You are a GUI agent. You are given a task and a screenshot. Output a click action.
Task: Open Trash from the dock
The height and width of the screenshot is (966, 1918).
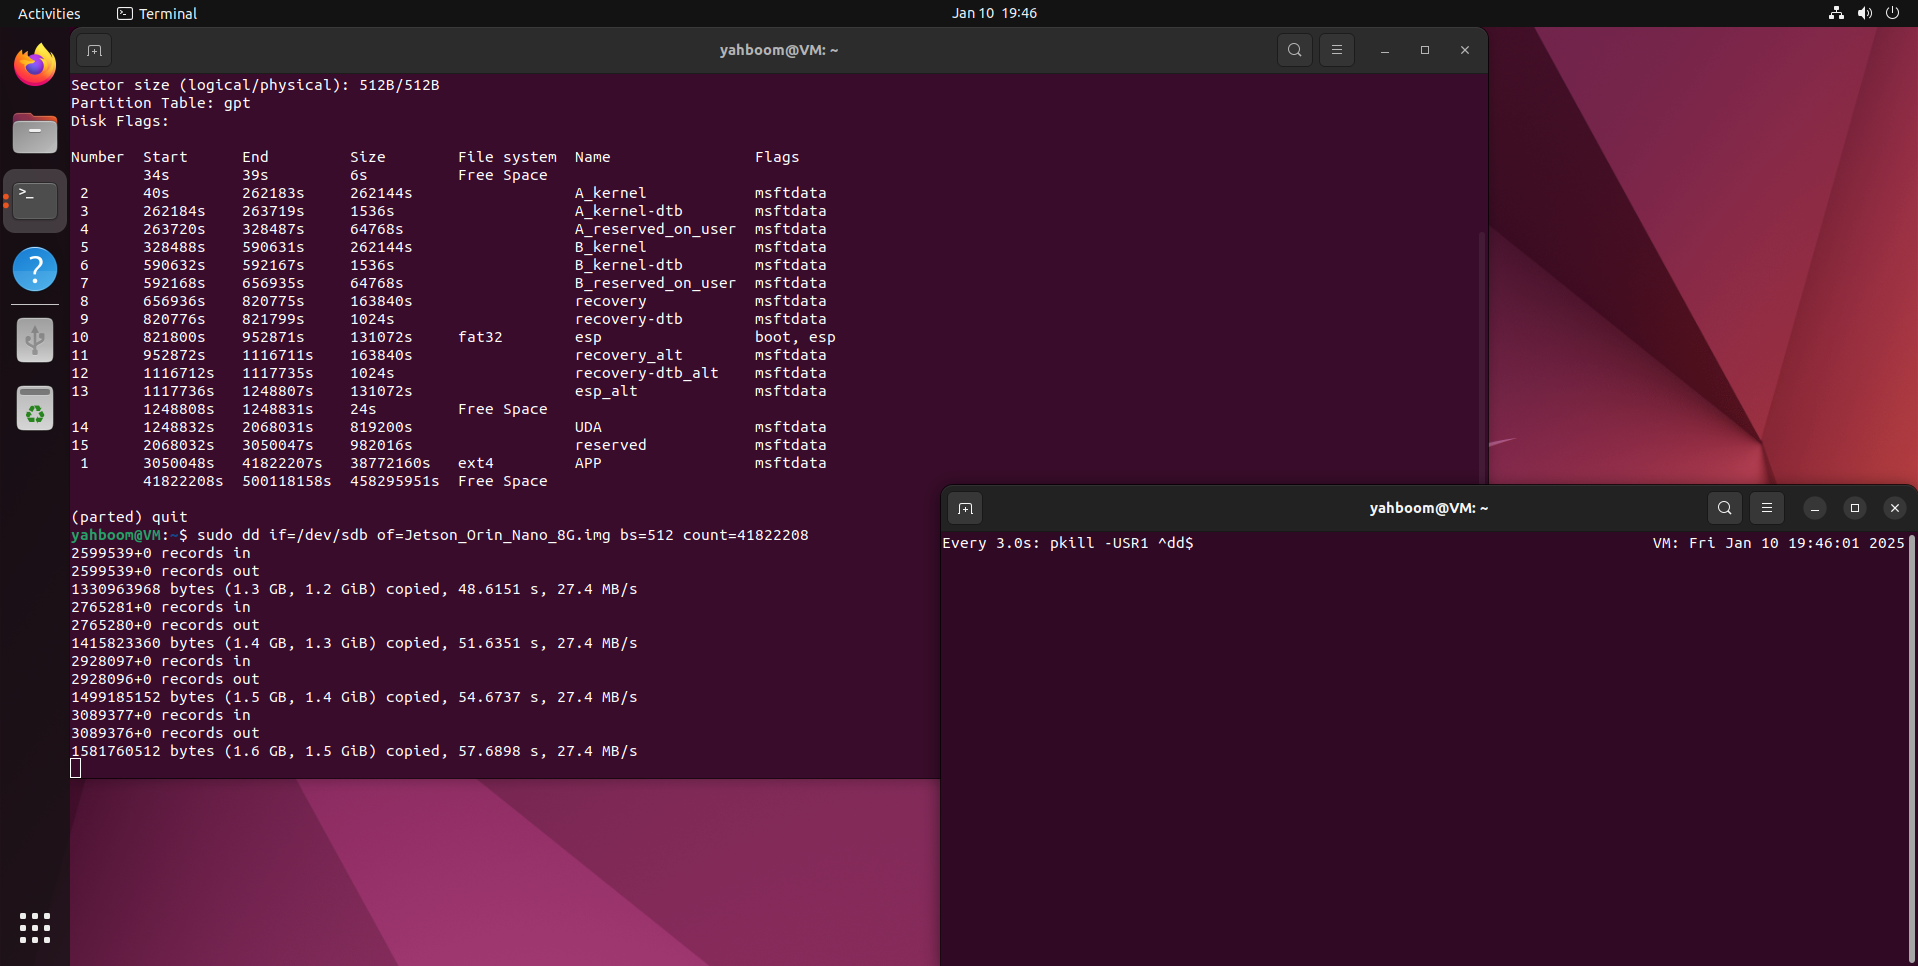tap(35, 409)
